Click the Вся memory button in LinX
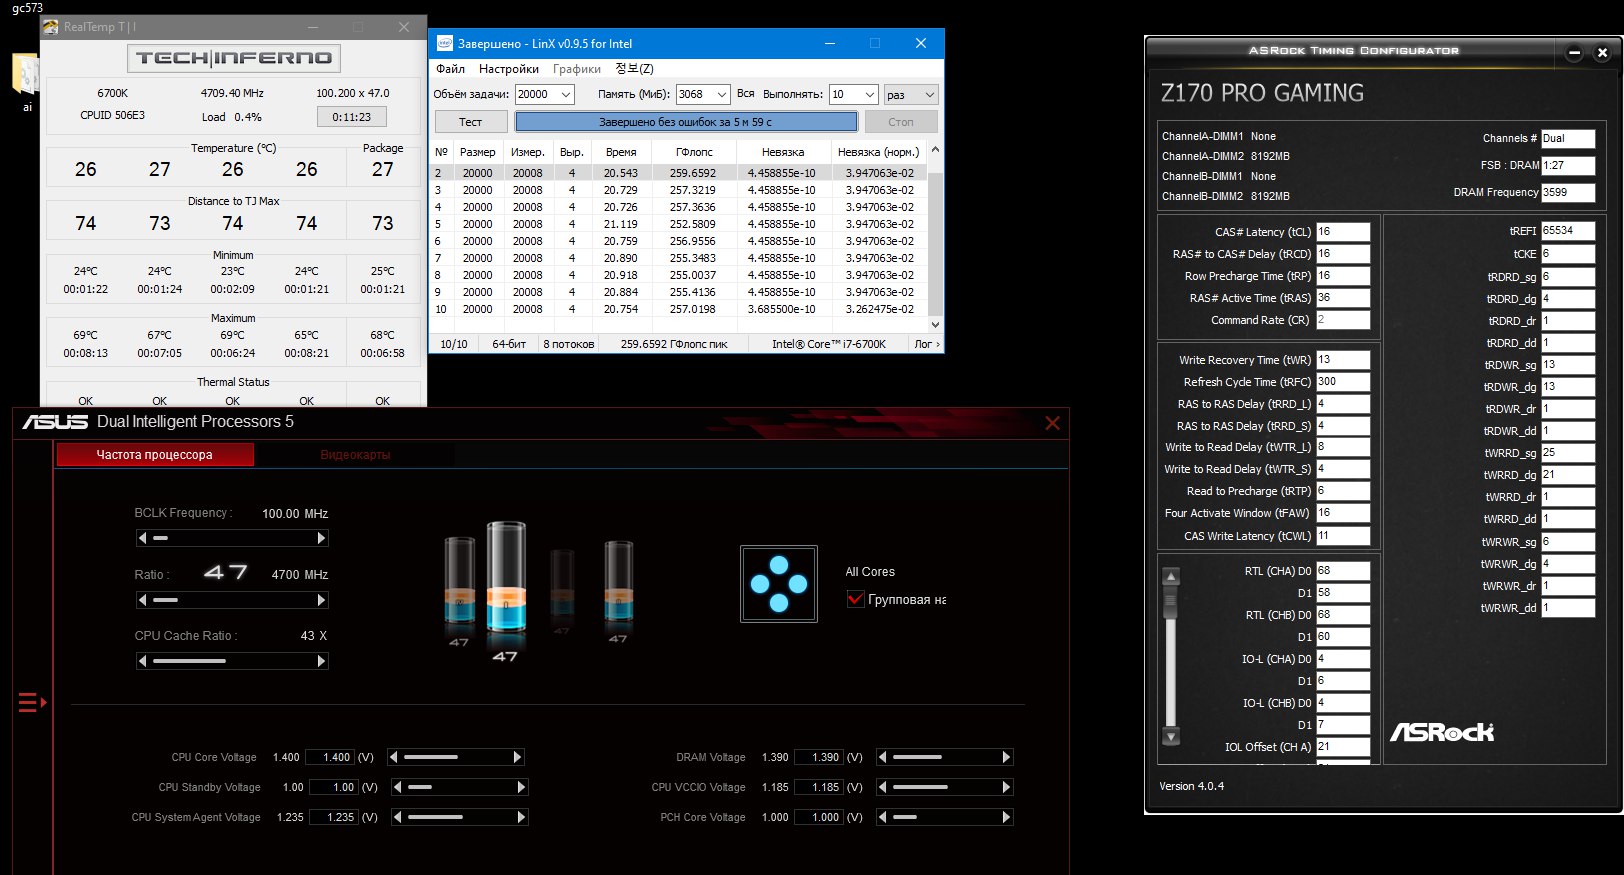Screen dimensions: 1624x875 pyautogui.click(x=746, y=94)
